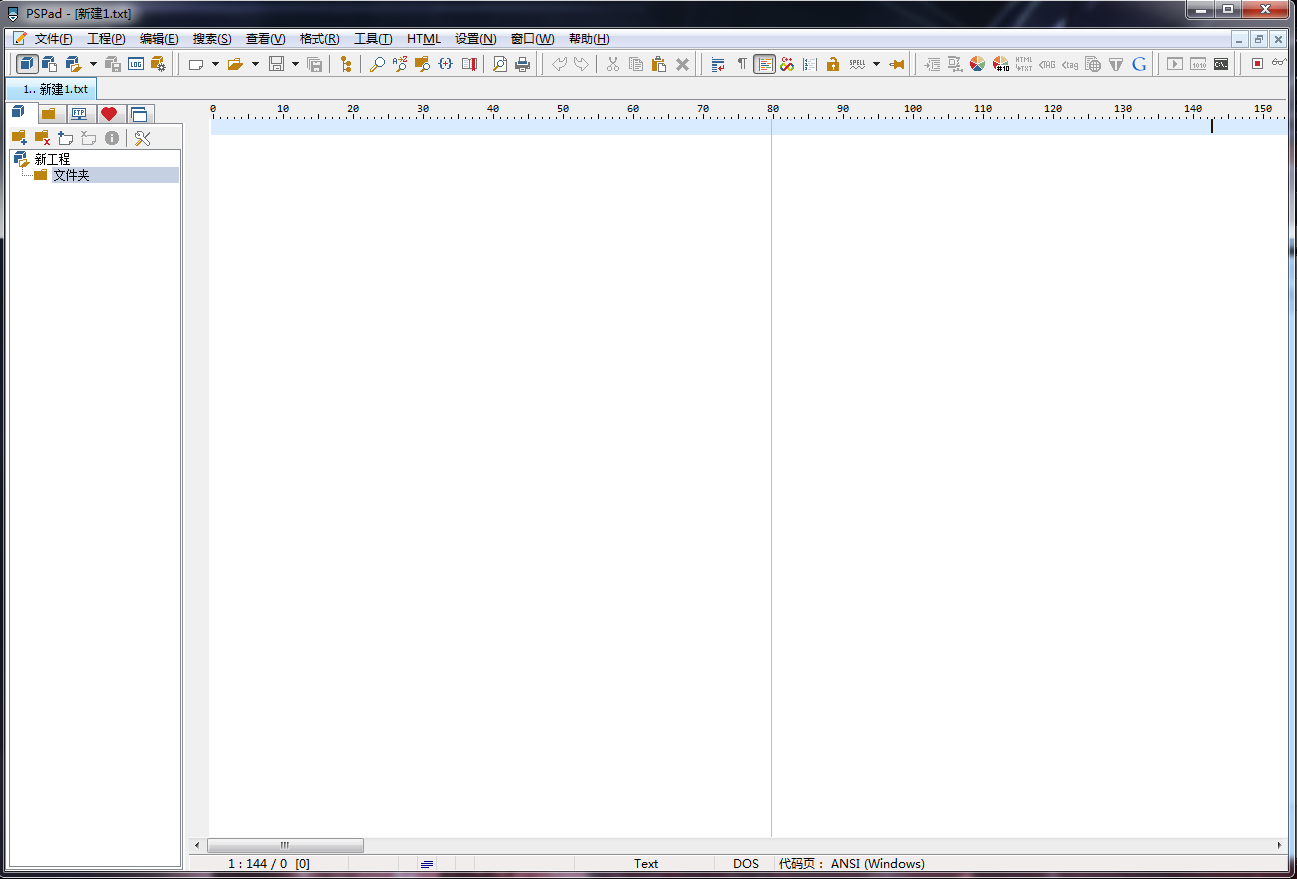Screen dimensions: 1297x879
Task: Click the panel wrench tools icon
Action: tap(142, 138)
